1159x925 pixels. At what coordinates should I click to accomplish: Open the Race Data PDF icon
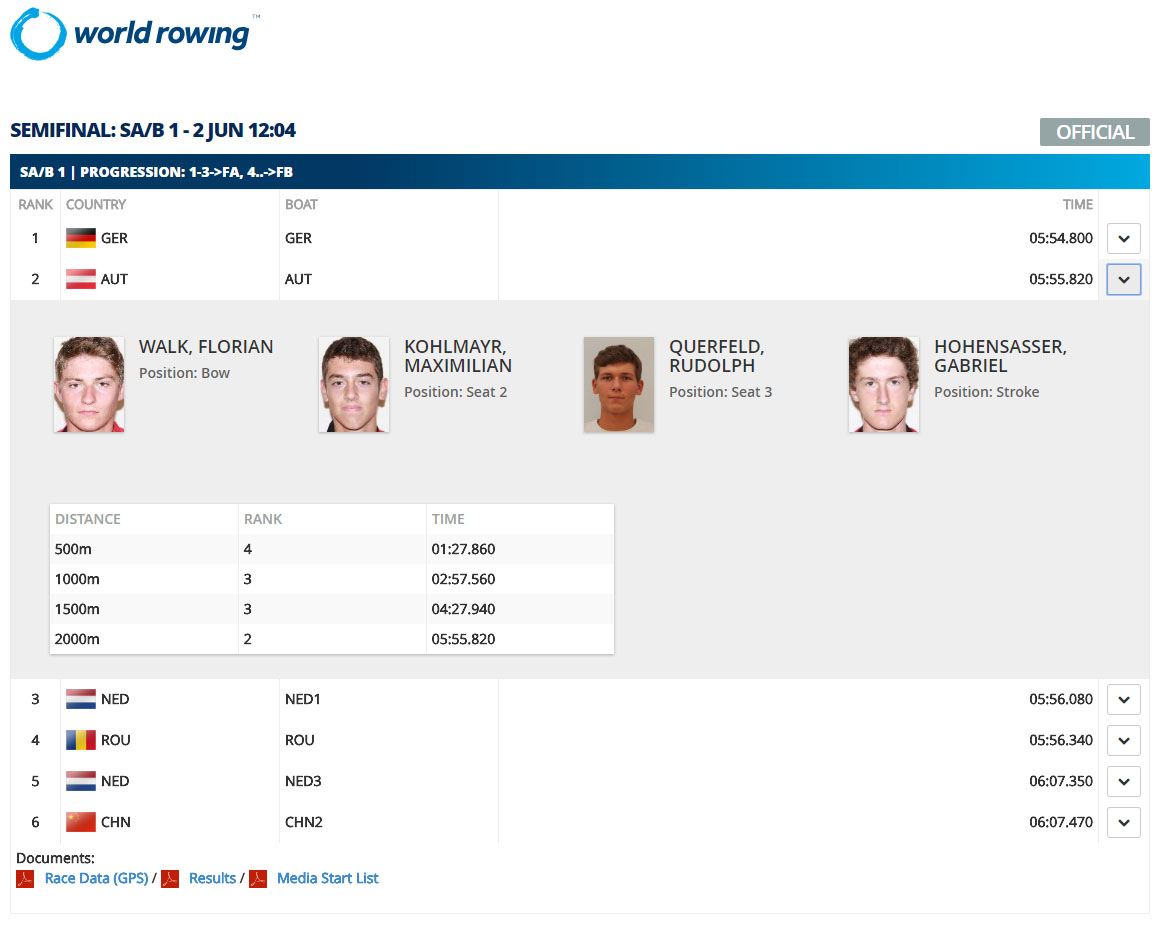[x=24, y=878]
